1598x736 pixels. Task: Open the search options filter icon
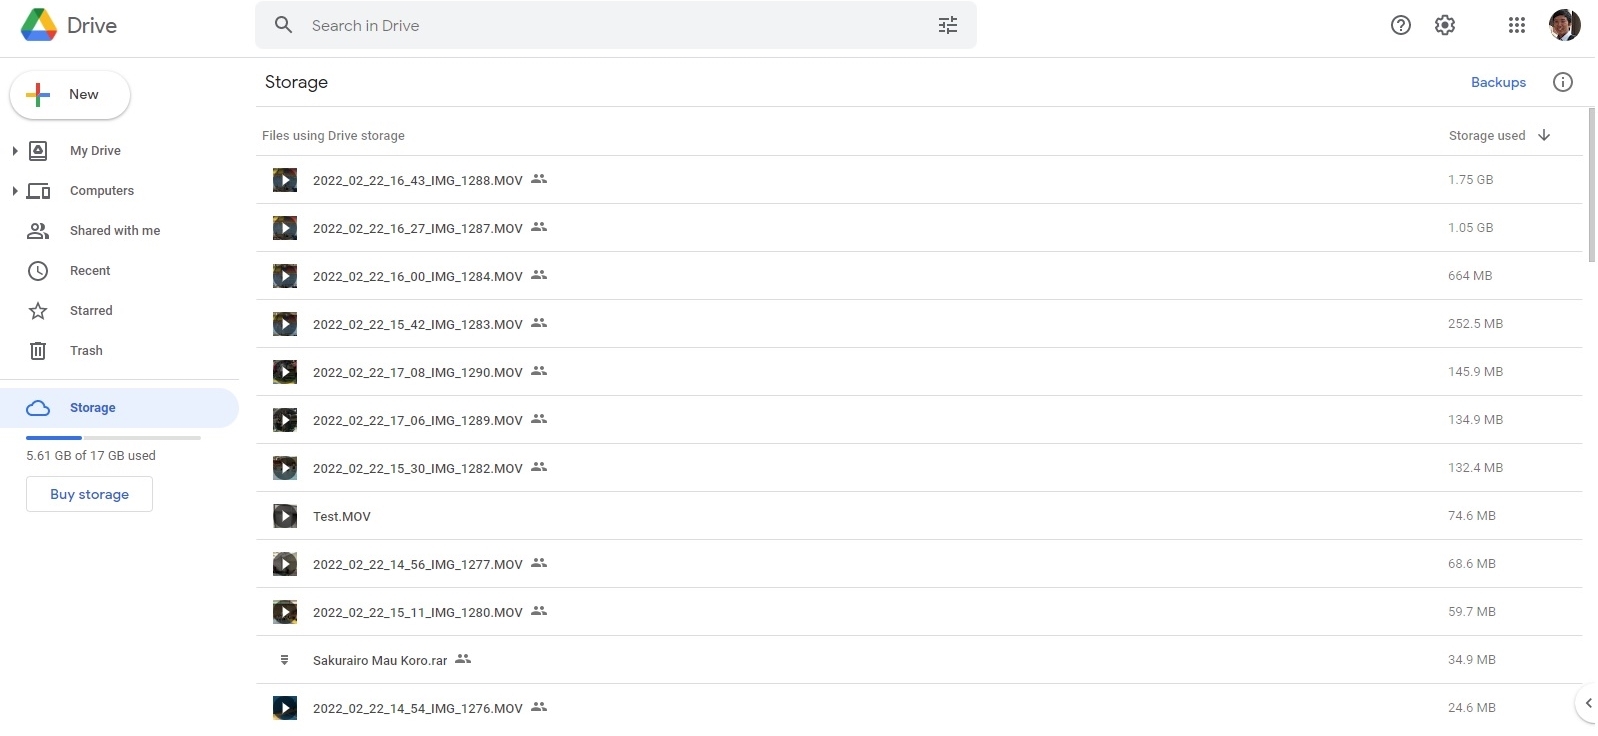(x=947, y=26)
